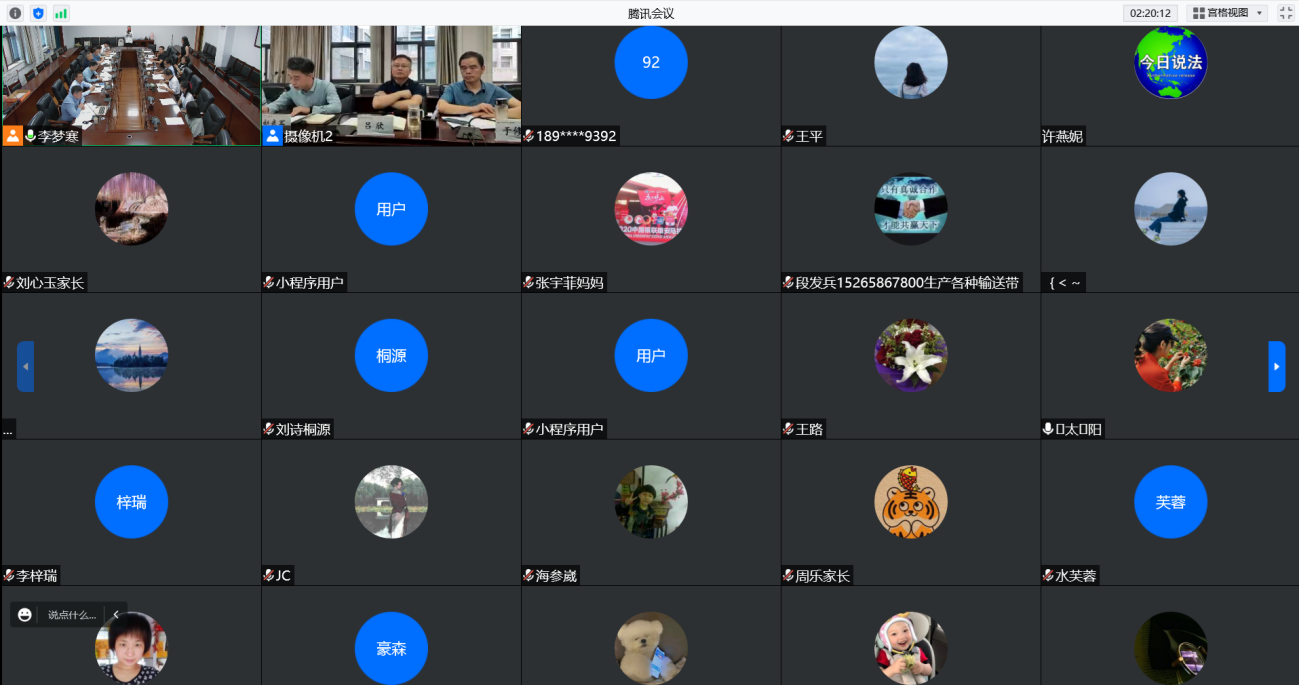The image size is (1299, 685).
Task: Click the muted mic icon beside 刘诗桐源
Action: pos(268,429)
